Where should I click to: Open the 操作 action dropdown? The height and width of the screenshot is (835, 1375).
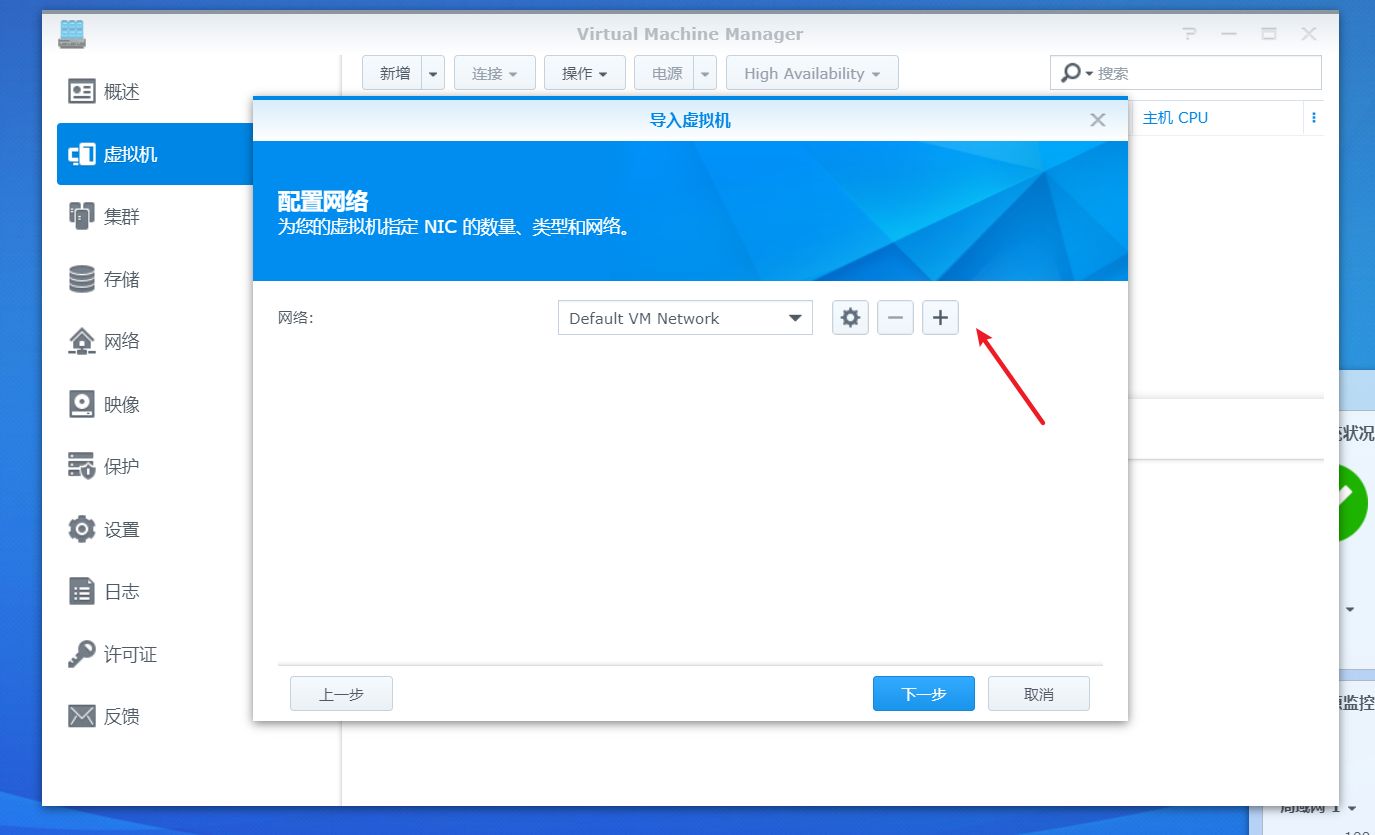pyautogui.click(x=584, y=73)
